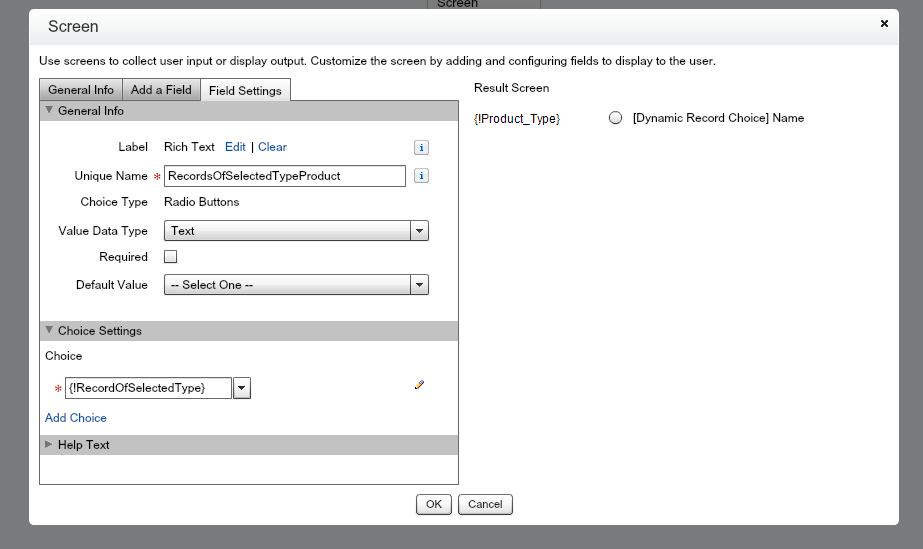The image size is (923, 549).
Task: Click the Edit link for Label
Action: pyautogui.click(x=235, y=147)
